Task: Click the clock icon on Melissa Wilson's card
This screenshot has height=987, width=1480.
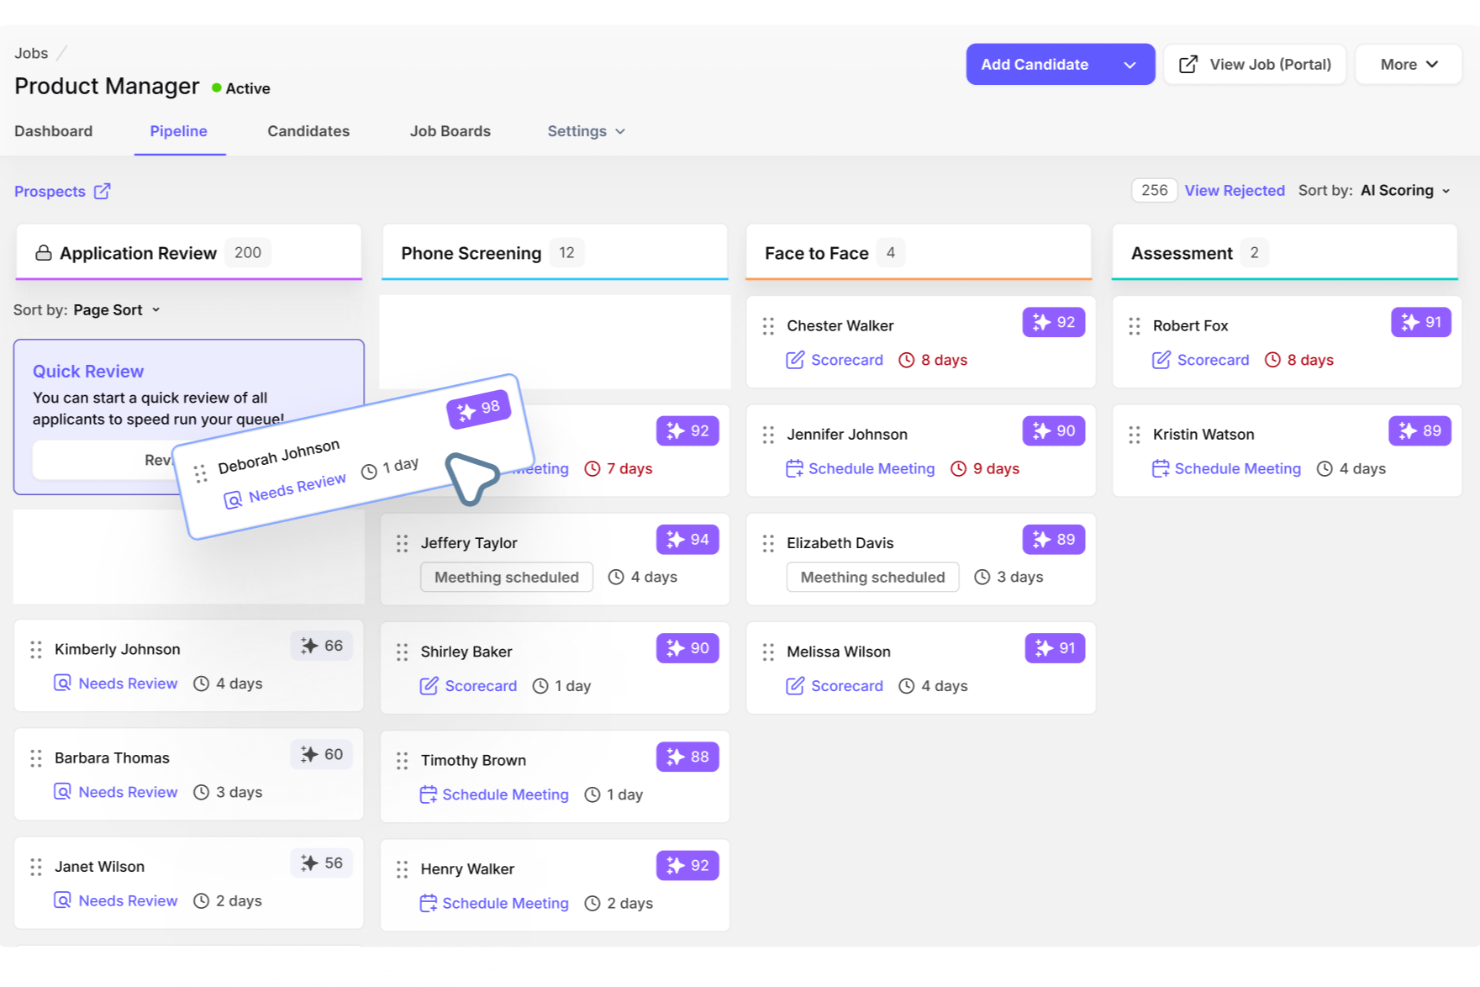Action: tap(906, 686)
